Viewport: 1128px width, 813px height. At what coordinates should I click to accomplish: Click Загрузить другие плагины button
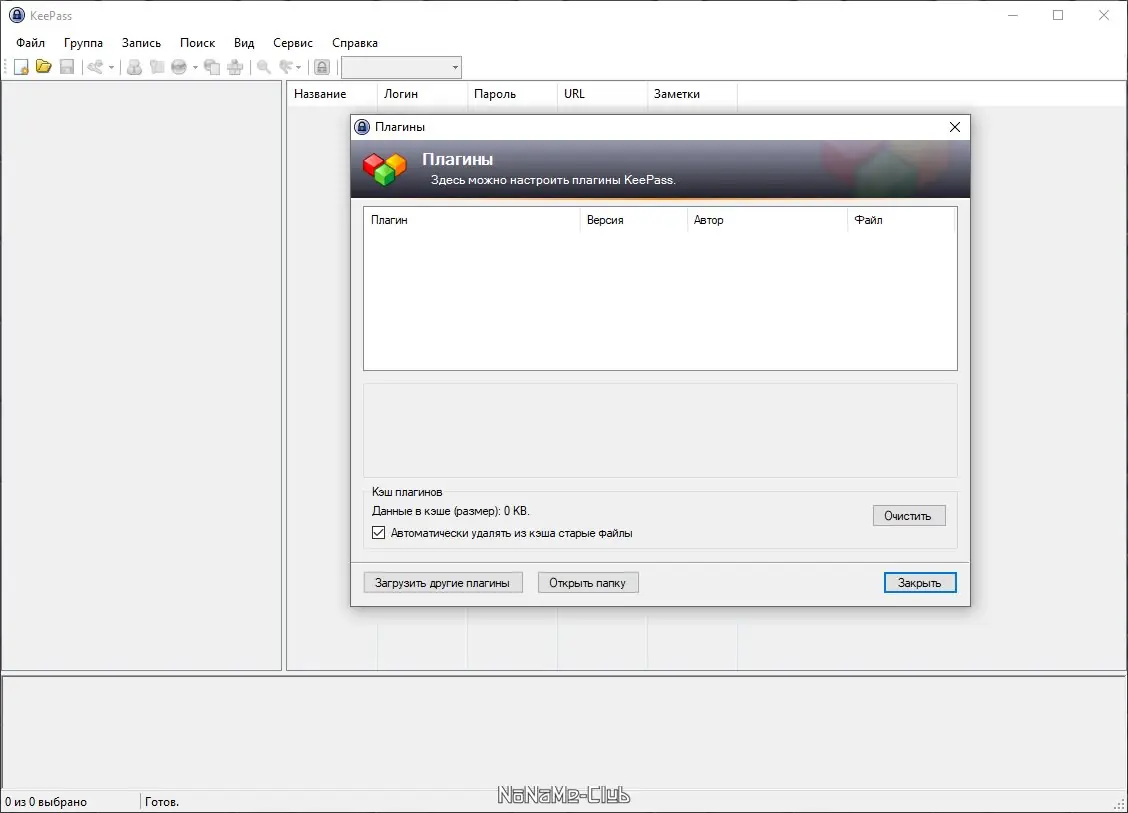point(443,583)
